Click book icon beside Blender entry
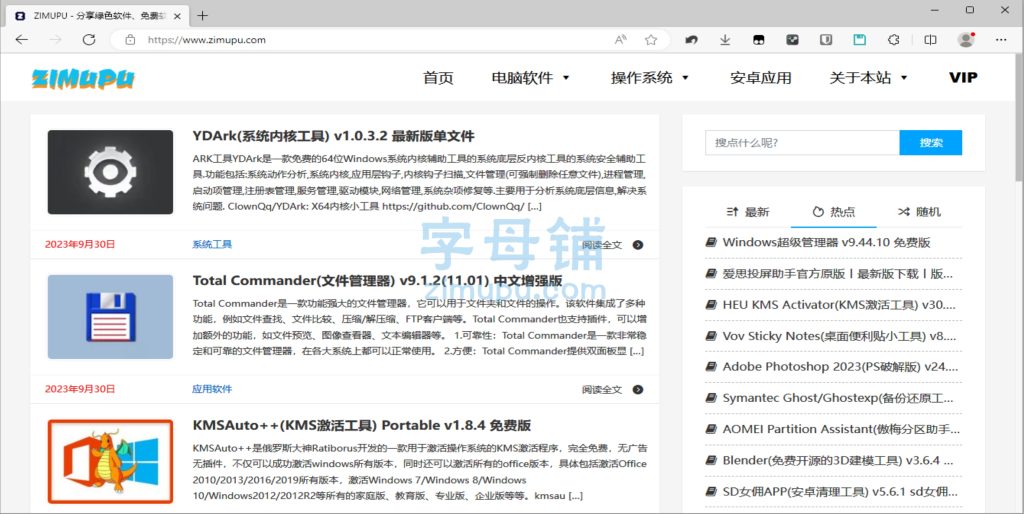The image size is (1024, 514). [x=711, y=460]
